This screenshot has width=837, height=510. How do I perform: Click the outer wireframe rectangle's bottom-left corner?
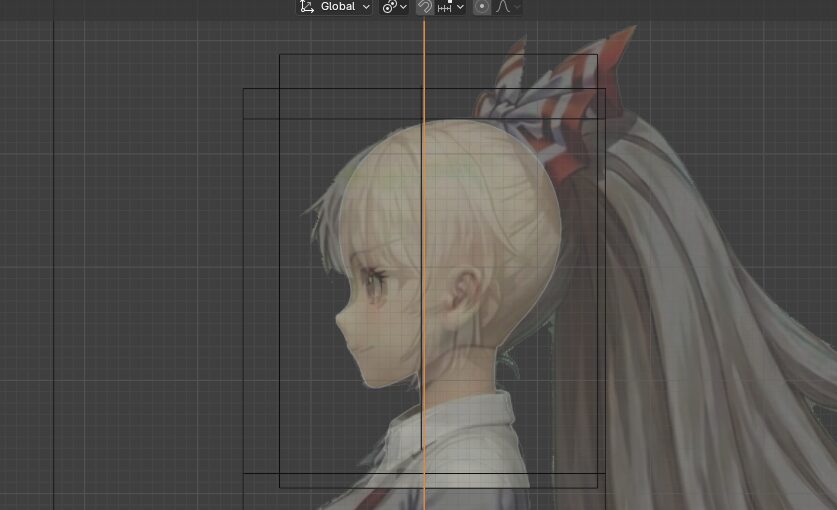[x=244, y=473]
